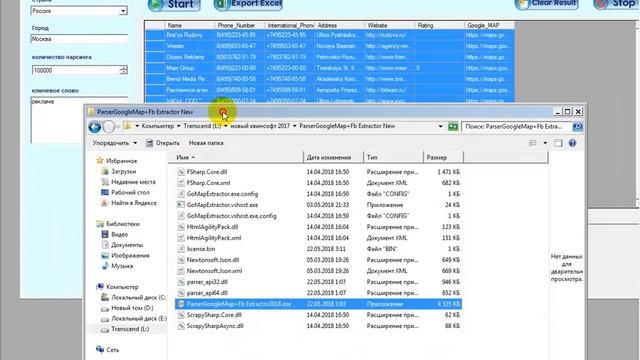This screenshot has width=640, height=360.
Task: Click the change view icon in Explorer toolbar
Action: (x=533, y=143)
